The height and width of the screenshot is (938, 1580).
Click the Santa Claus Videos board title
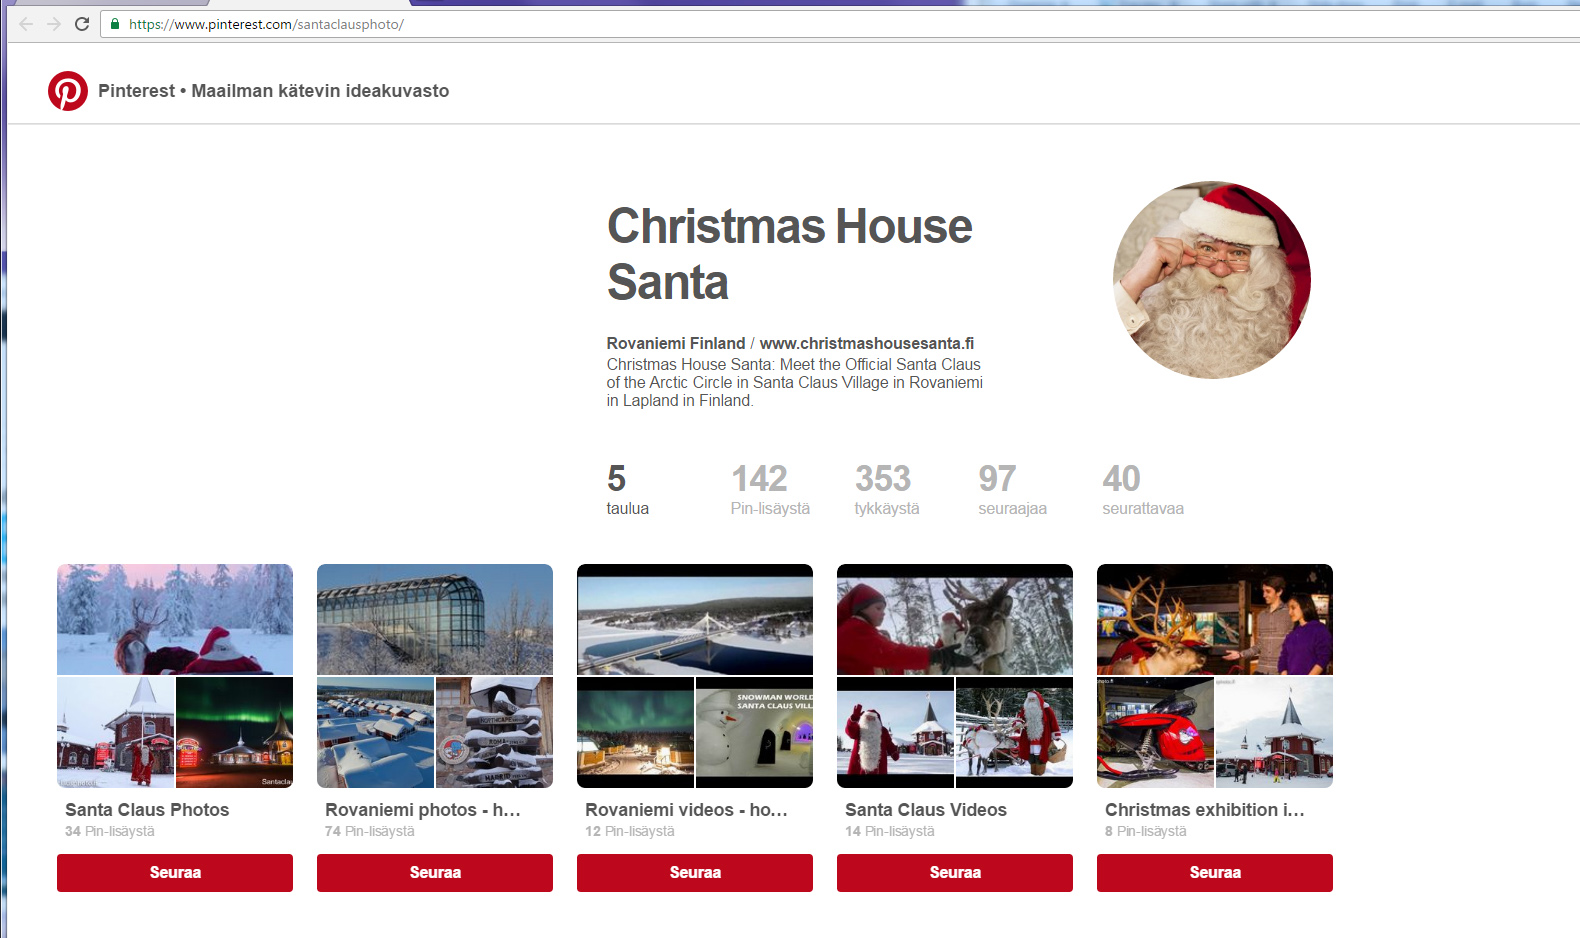click(x=926, y=810)
